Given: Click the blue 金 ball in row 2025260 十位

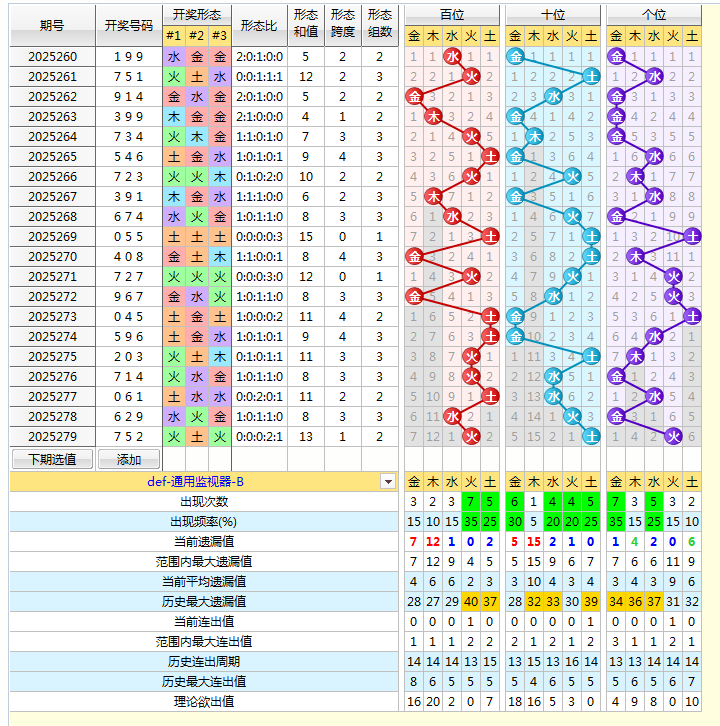Looking at the screenshot, I should [515, 56].
